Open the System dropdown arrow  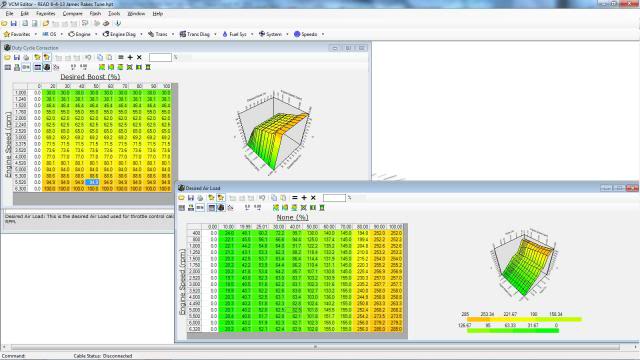point(287,34)
